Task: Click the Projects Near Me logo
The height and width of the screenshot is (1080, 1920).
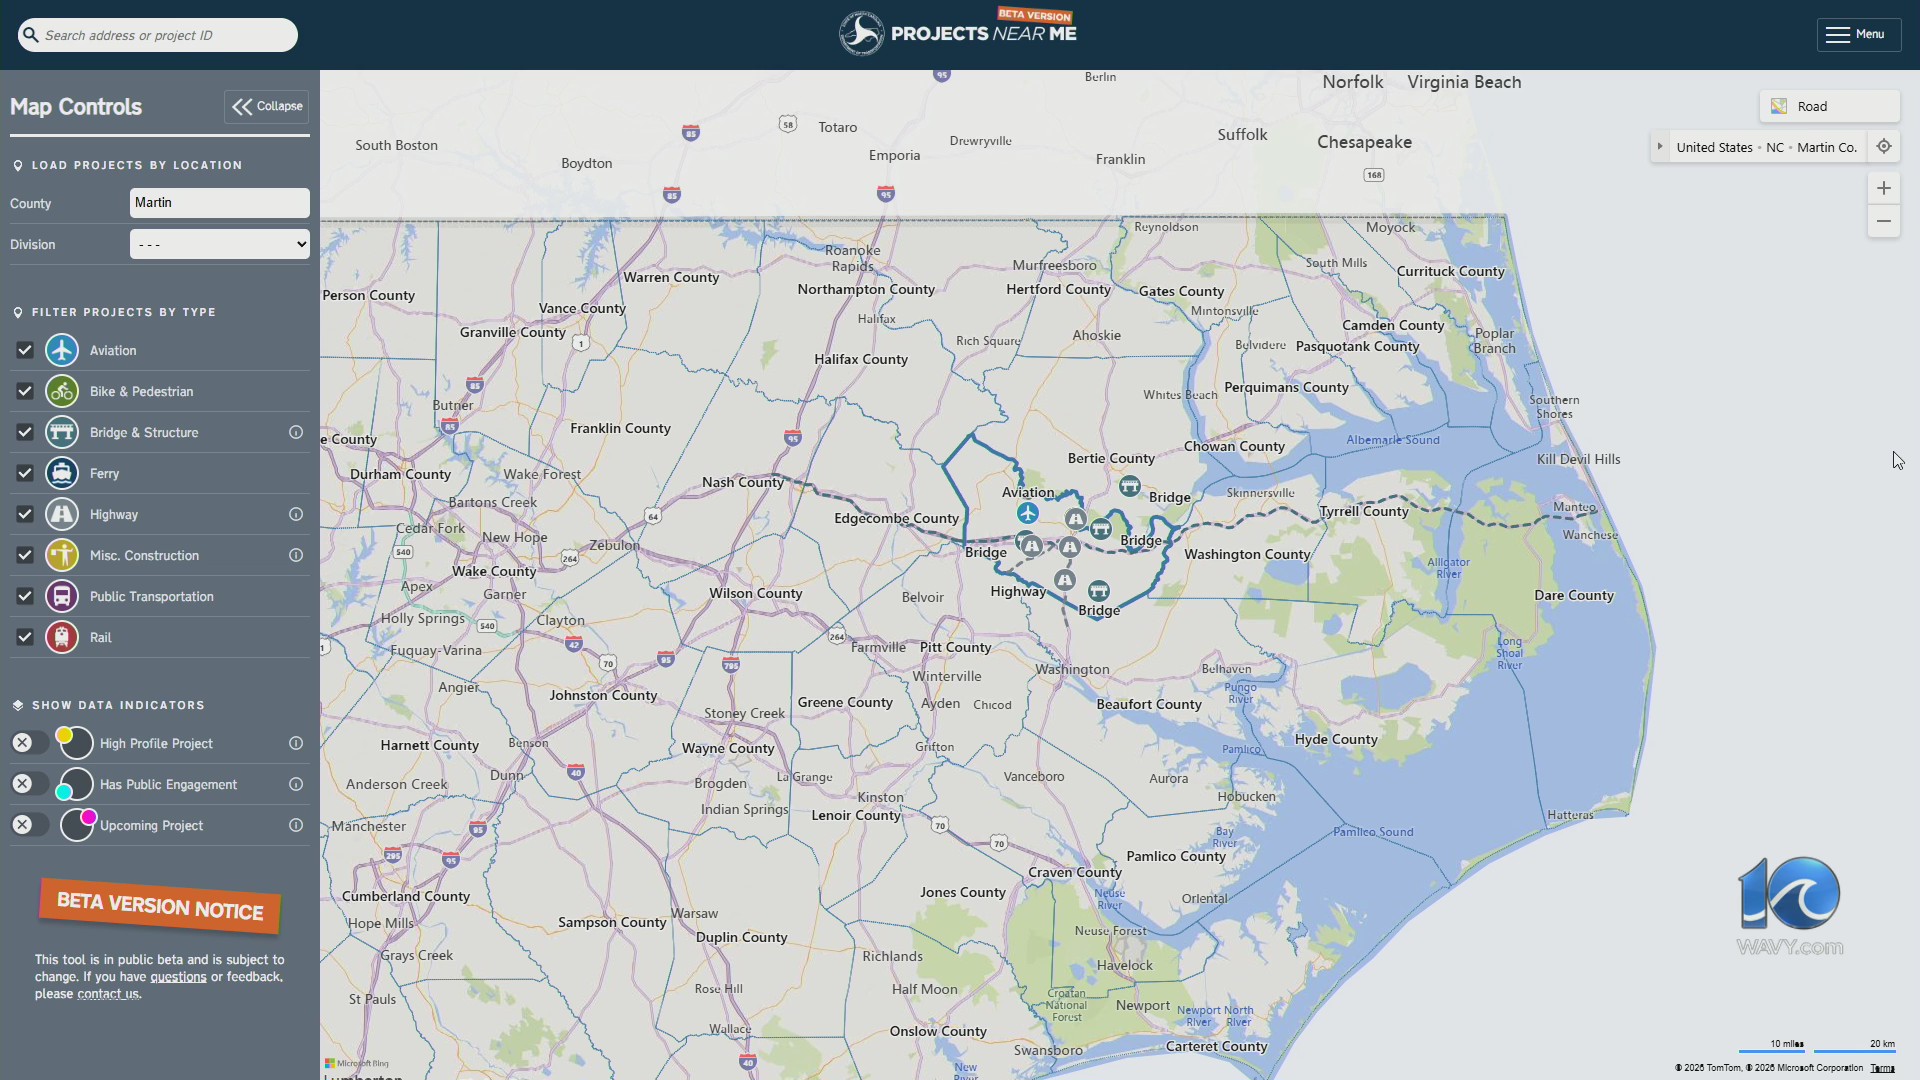Action: (x=958, y=33)
